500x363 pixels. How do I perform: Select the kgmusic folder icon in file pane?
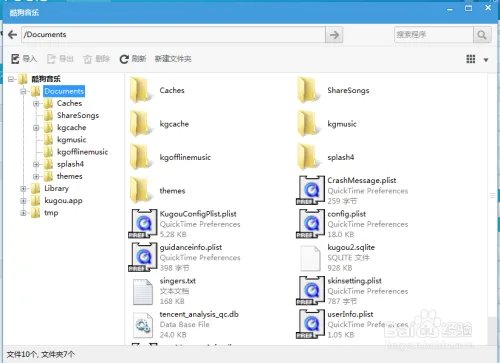(308, 123)
